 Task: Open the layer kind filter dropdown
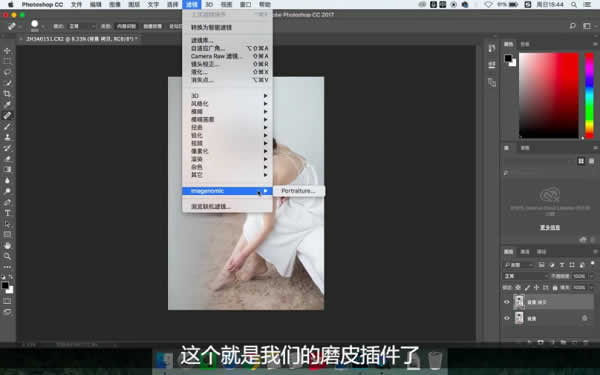tap(519, 265)
